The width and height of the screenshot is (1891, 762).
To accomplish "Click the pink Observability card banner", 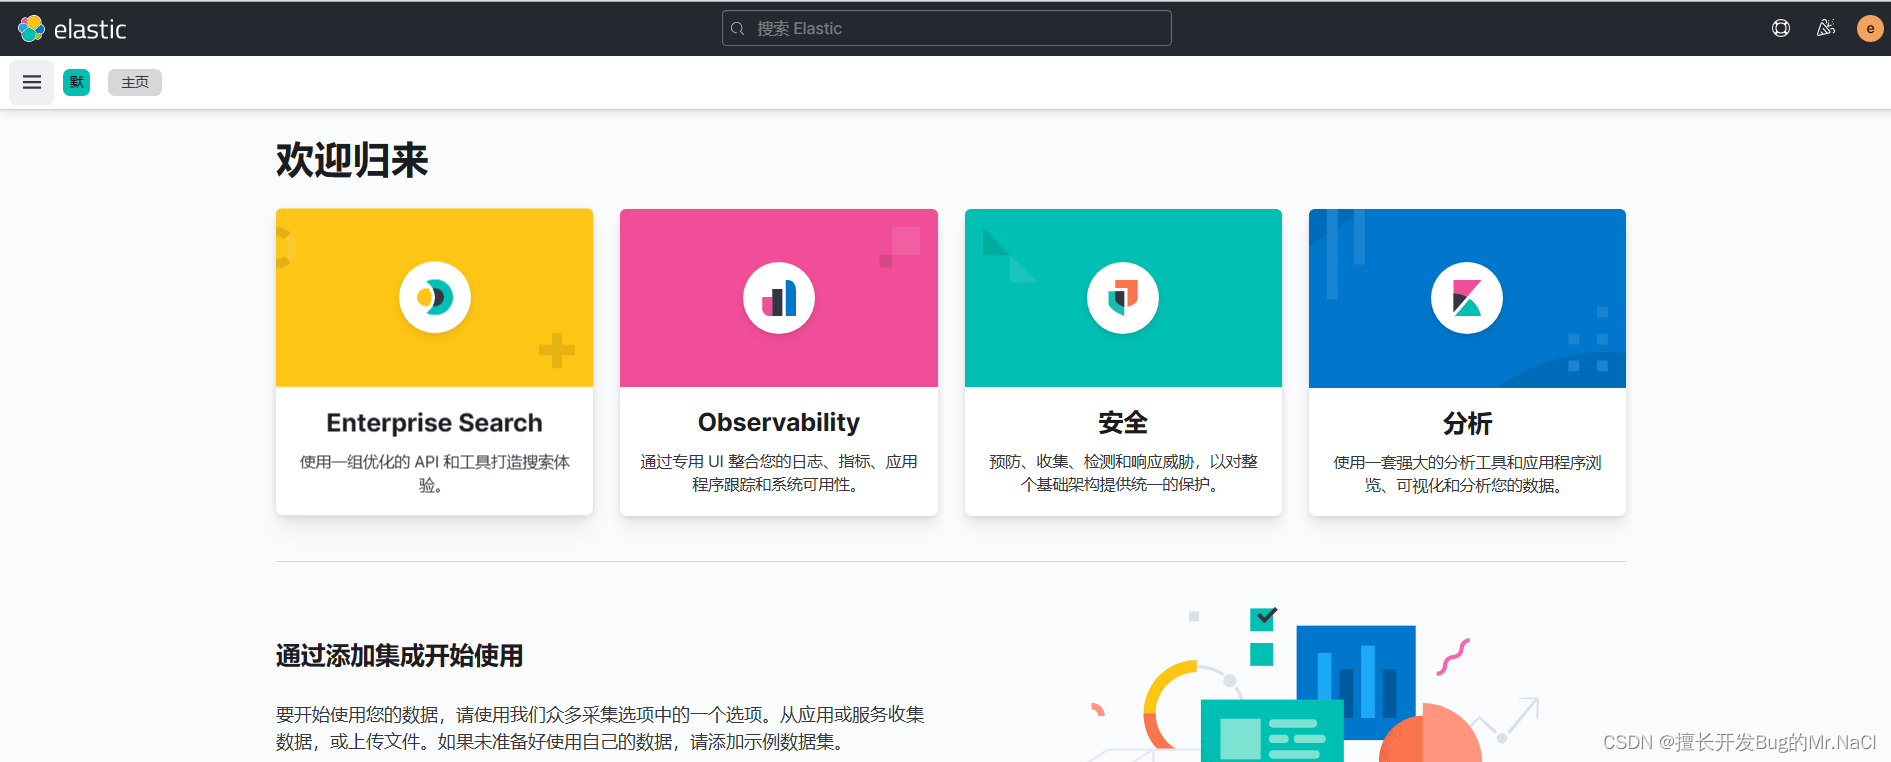I will coord(779,298).
